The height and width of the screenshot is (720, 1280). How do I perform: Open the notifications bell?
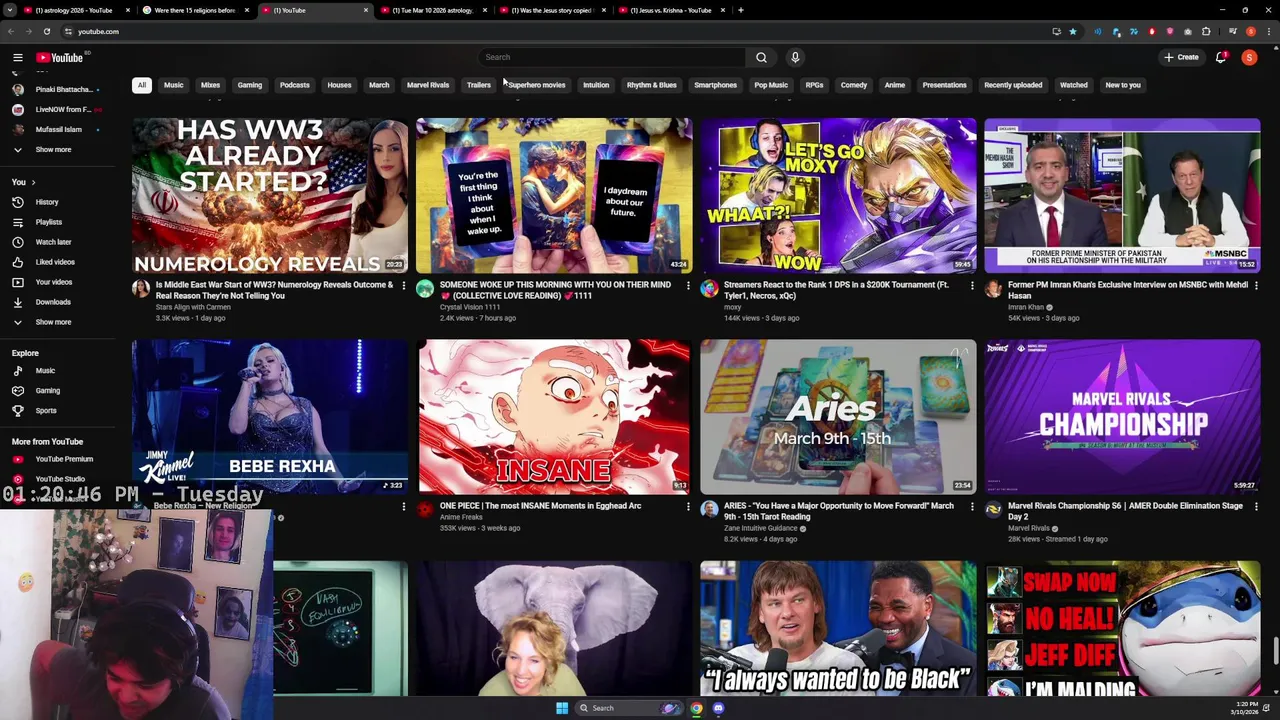1221,57
